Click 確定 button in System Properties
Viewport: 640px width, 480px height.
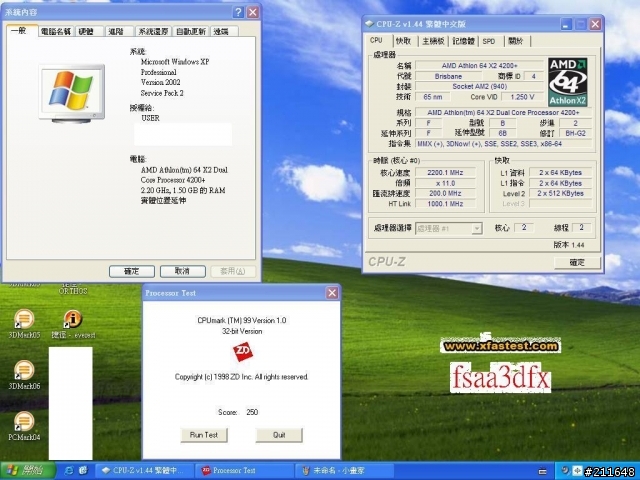[x=132, y=271]
